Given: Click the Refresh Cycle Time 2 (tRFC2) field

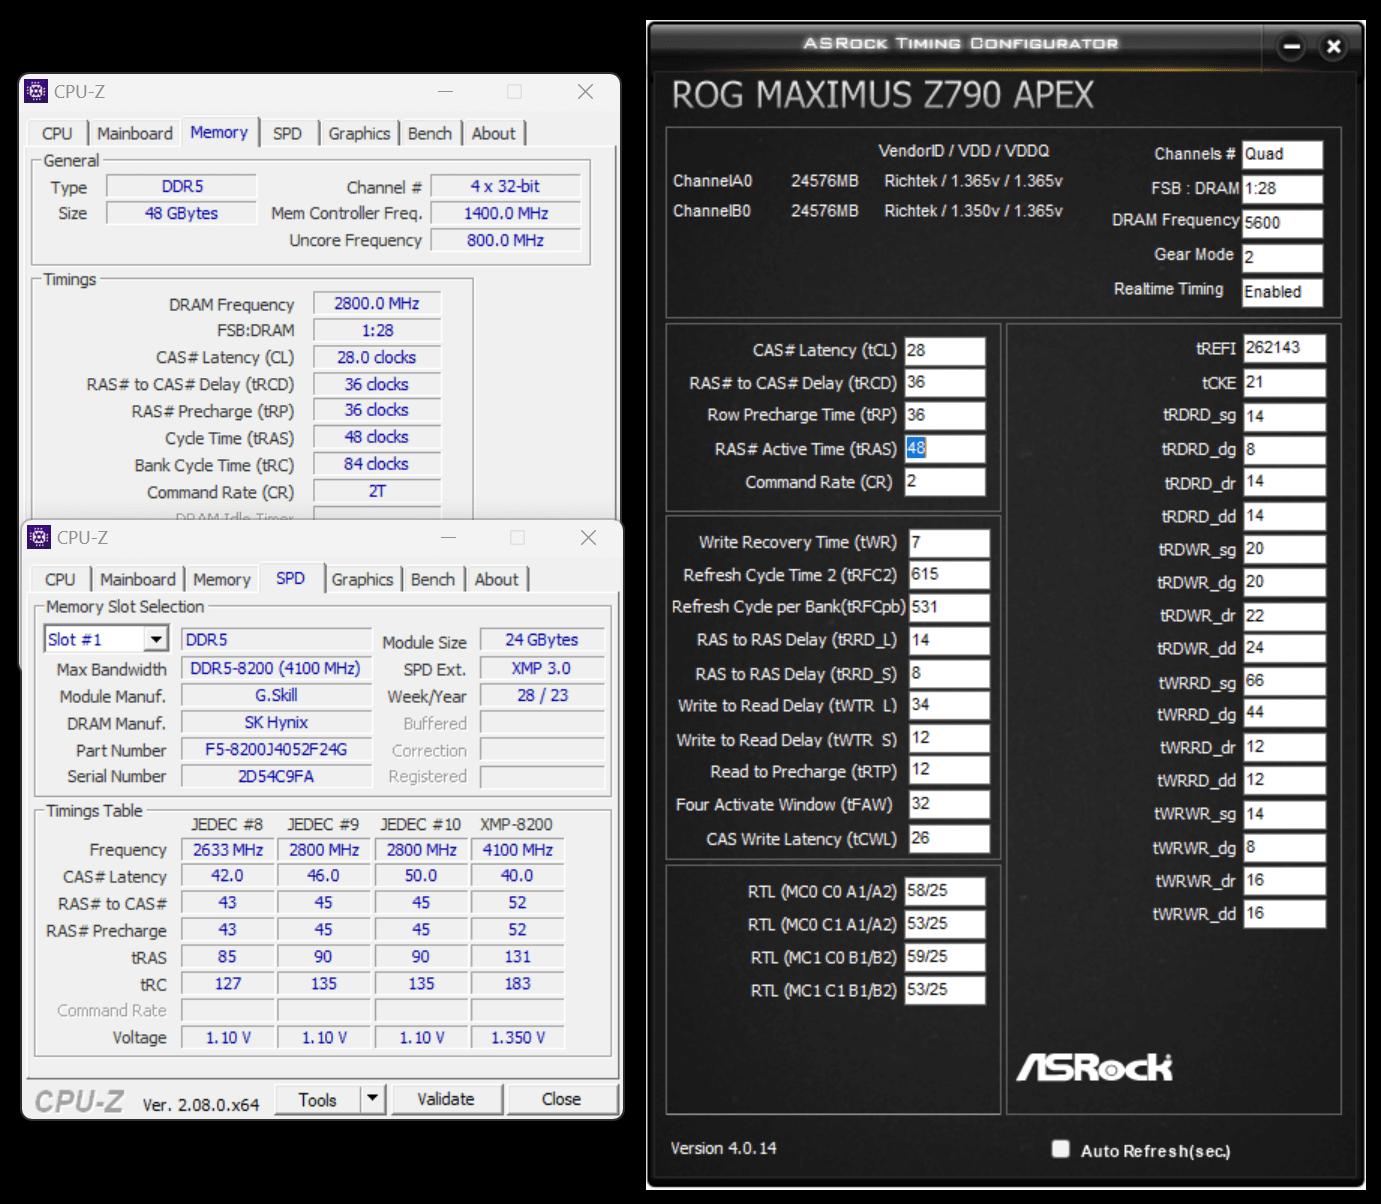Looking at the screenshot, I should coord(949,574).
